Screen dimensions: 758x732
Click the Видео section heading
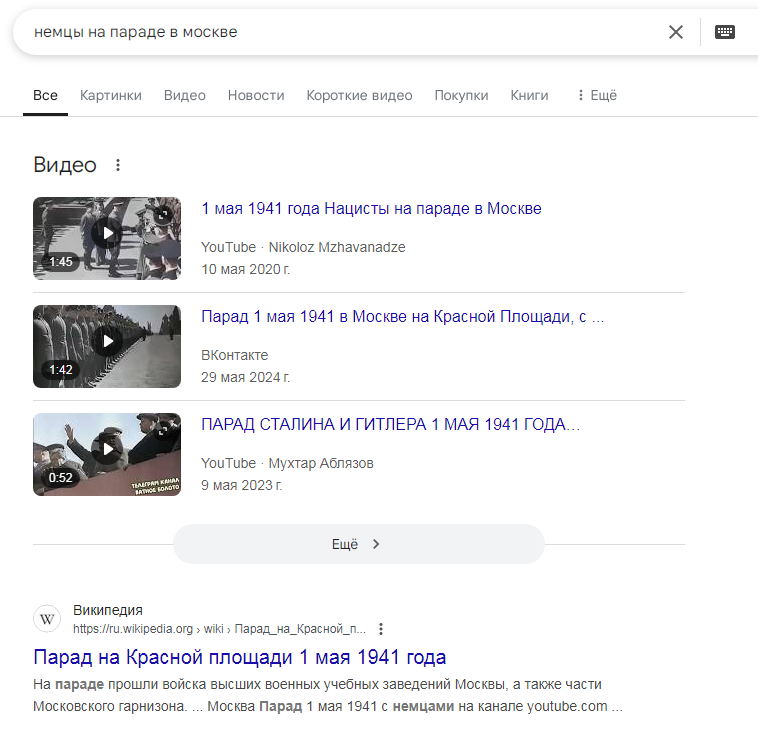point(65,165)
